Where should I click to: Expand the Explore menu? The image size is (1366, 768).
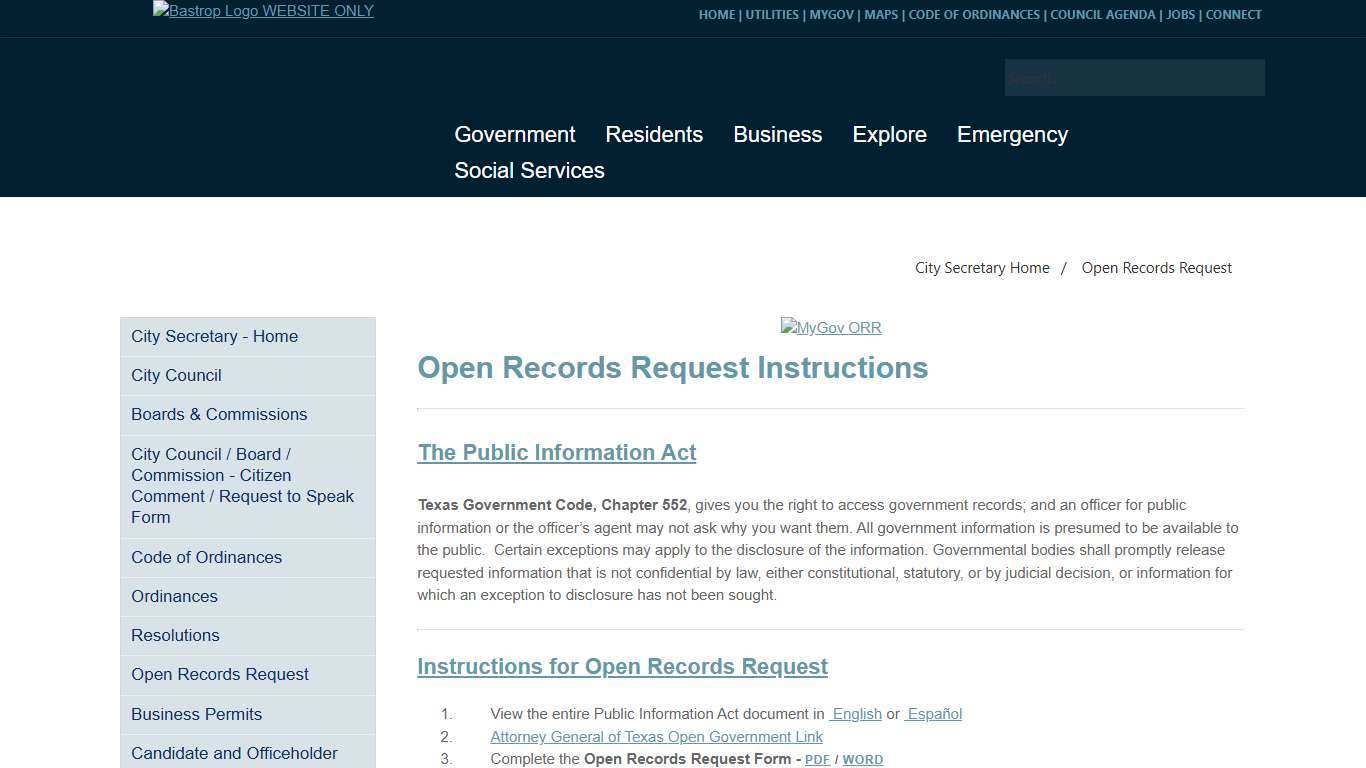[889, 135]
